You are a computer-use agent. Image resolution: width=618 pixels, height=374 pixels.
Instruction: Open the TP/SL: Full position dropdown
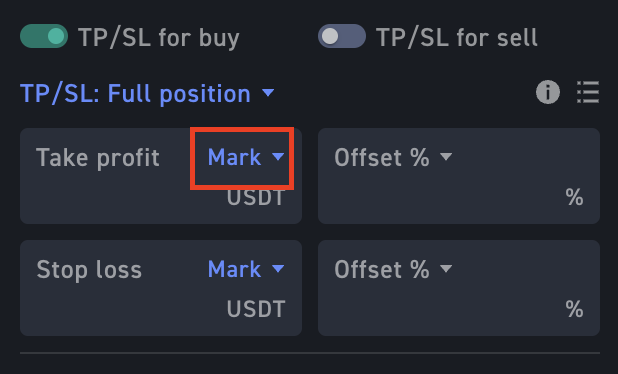pos(147,94)
